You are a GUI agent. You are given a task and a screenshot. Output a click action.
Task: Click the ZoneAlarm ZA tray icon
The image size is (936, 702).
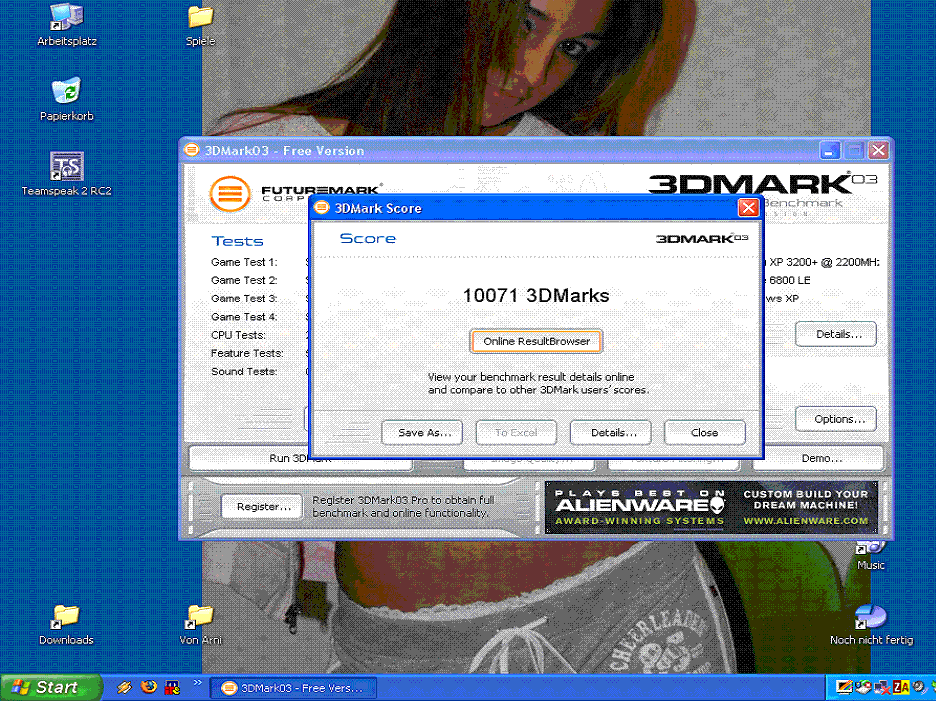901,688
